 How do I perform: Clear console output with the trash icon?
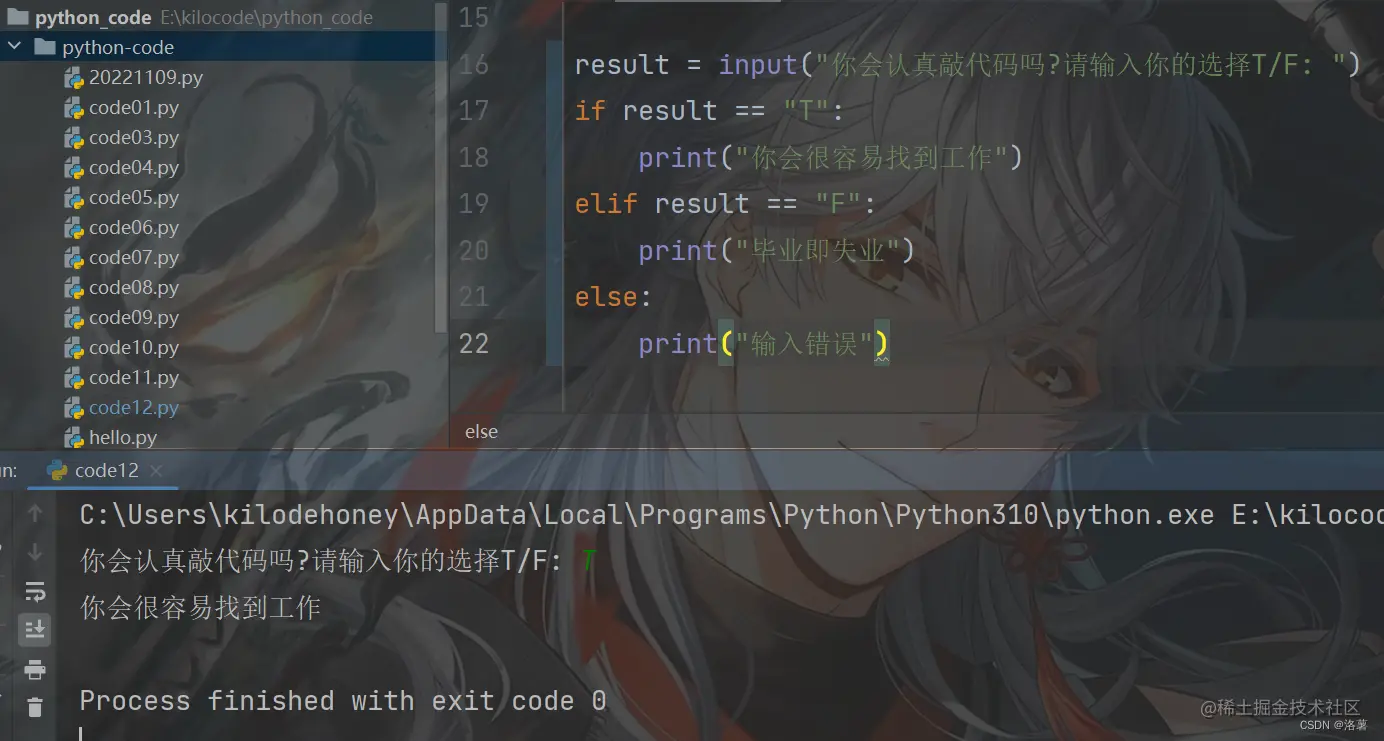pyautogui.click(x=35, y=707)
